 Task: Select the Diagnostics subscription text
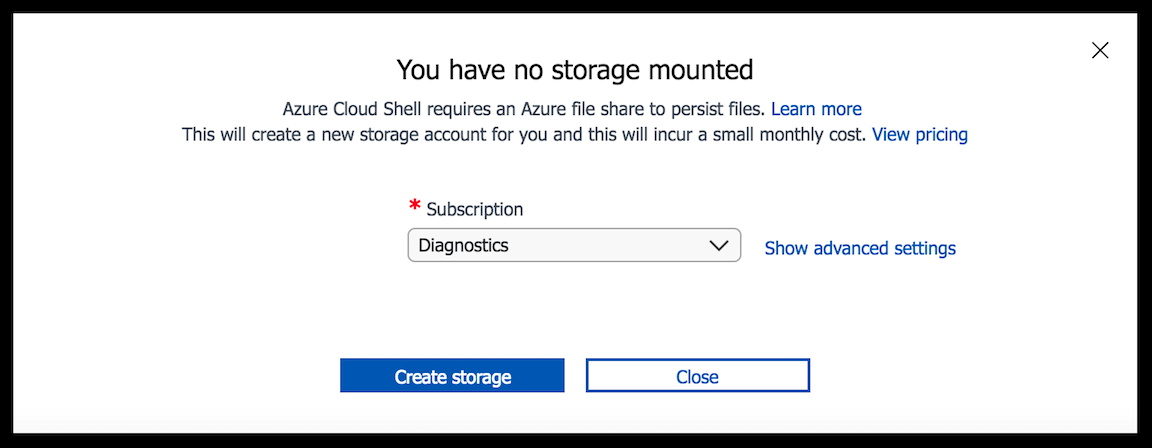(x=463, y=245)
